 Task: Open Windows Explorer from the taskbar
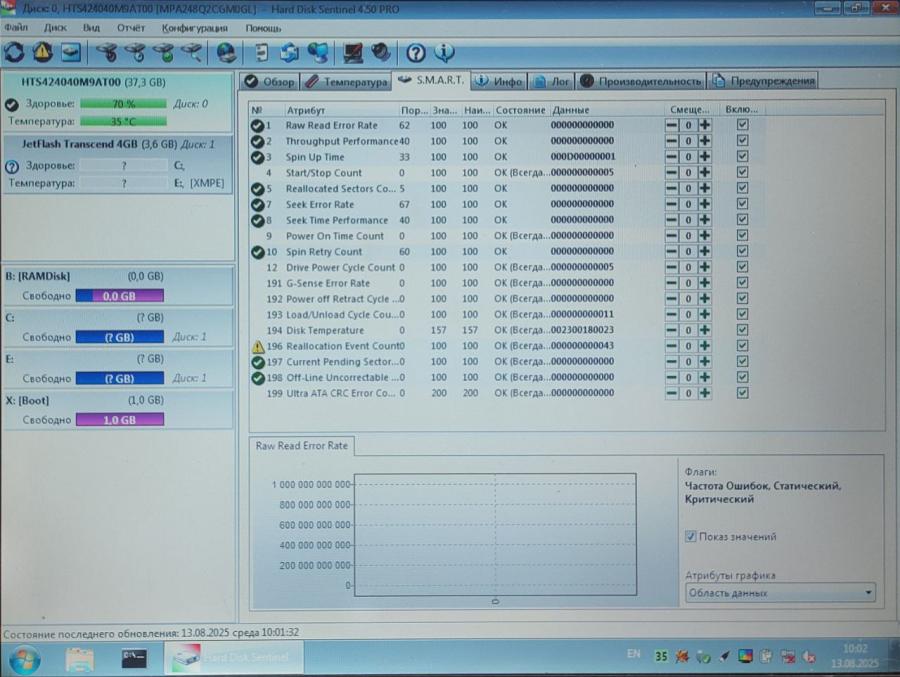(79, 657)
